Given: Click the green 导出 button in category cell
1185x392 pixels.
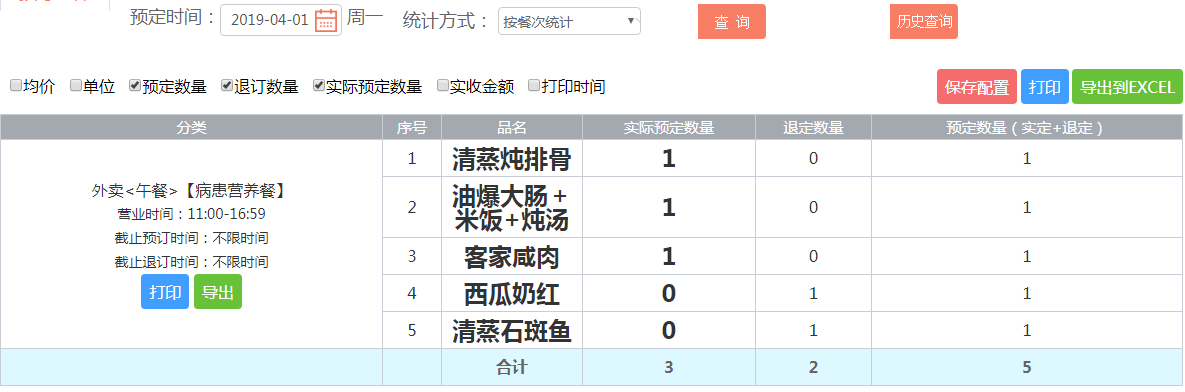Looking at the screenshot, I should pos(218,292).
